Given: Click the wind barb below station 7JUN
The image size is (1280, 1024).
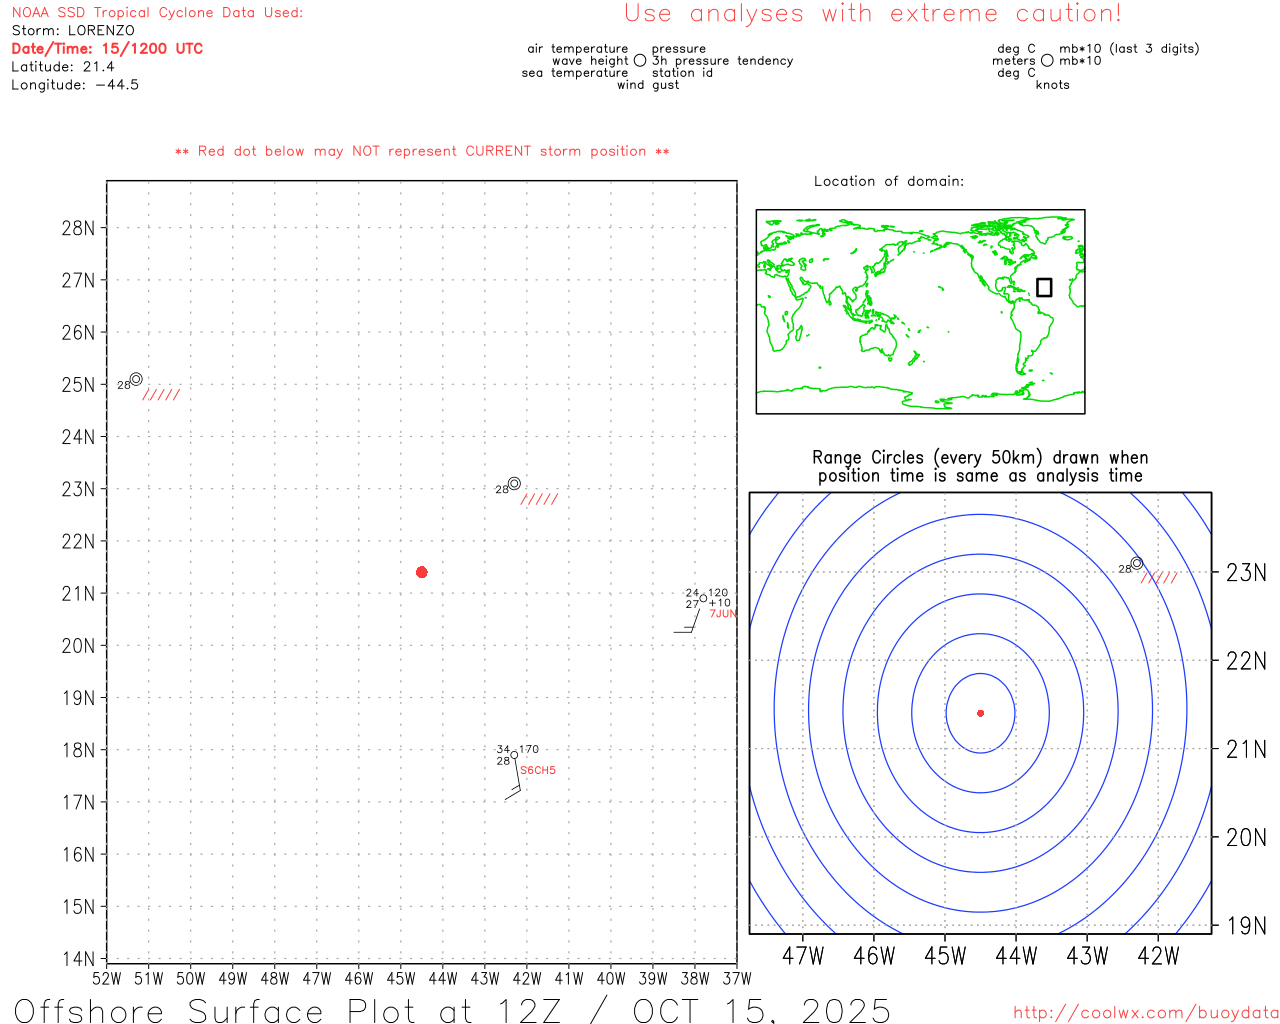Looking at the screenshot, I should click(x=688, y=618).
